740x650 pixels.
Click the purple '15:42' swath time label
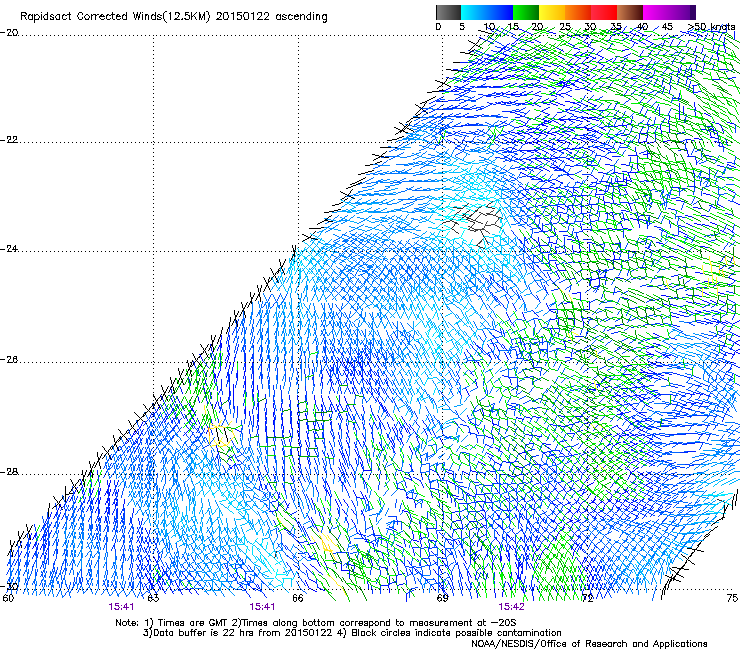(x=511, y=607)
